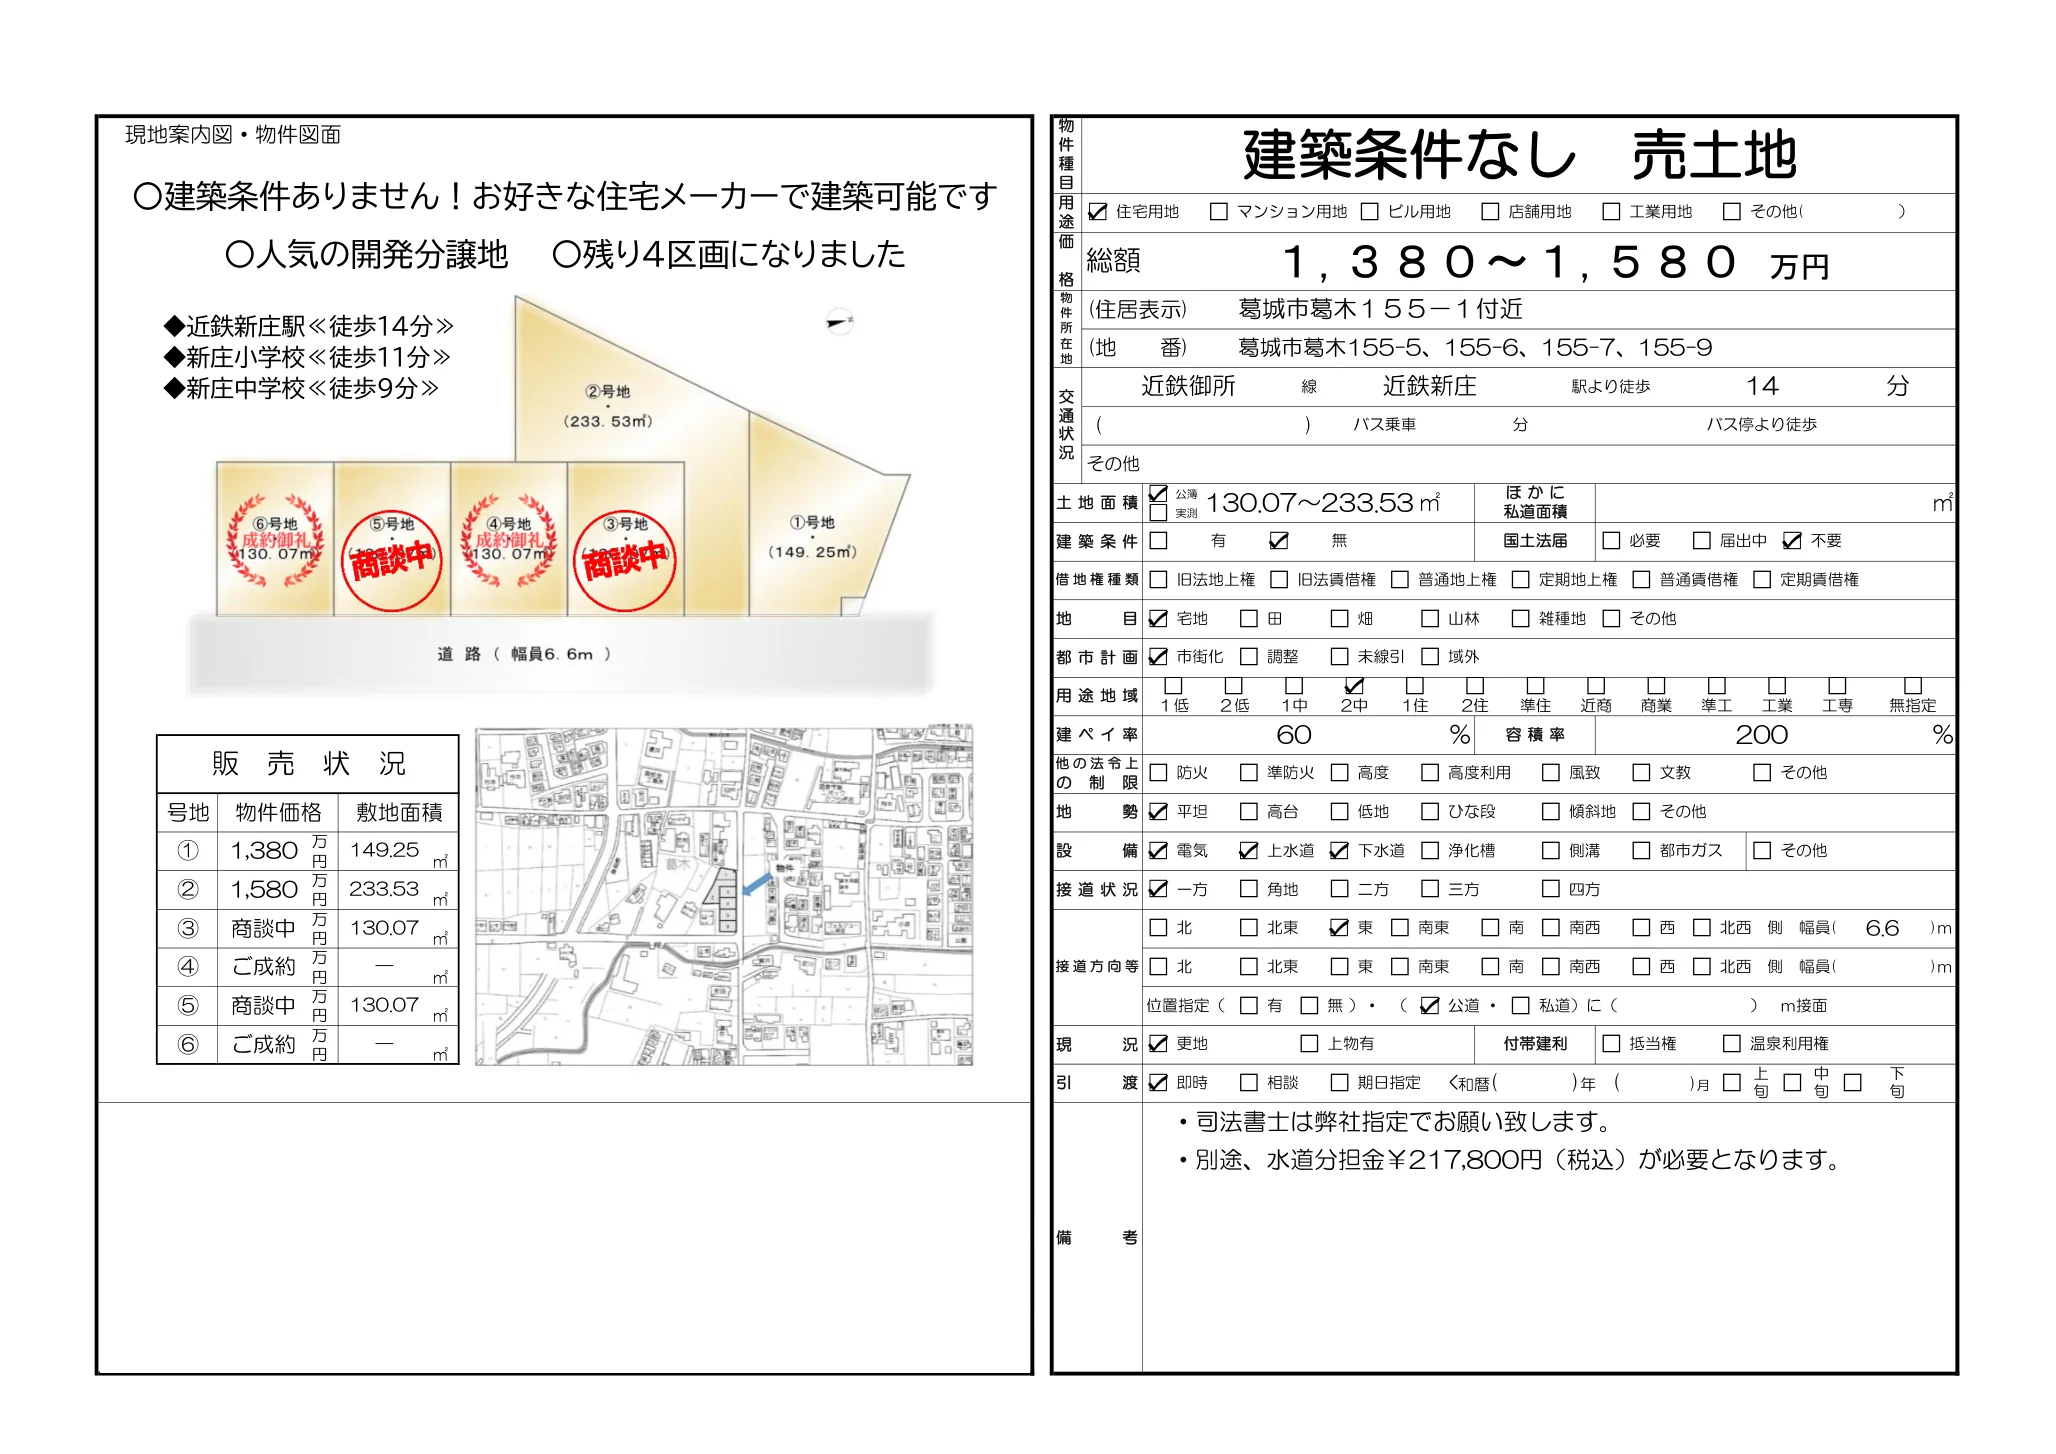Image resolution: width=2056 pixels, height=1454 pixels.
Task: Check the マンション用地 property type checkbox
Action: [x=1218, y=211]
